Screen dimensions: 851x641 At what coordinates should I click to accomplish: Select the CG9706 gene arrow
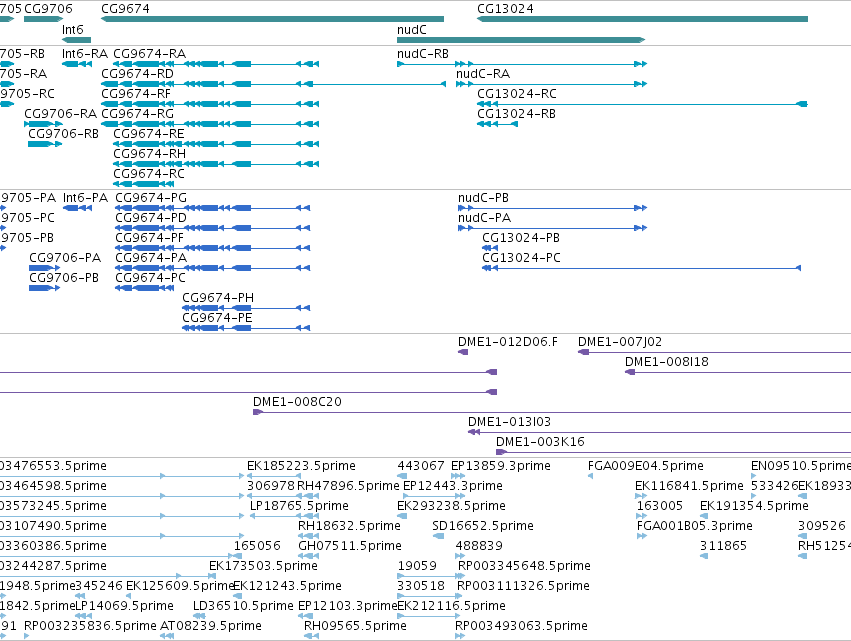coord(43,19)
